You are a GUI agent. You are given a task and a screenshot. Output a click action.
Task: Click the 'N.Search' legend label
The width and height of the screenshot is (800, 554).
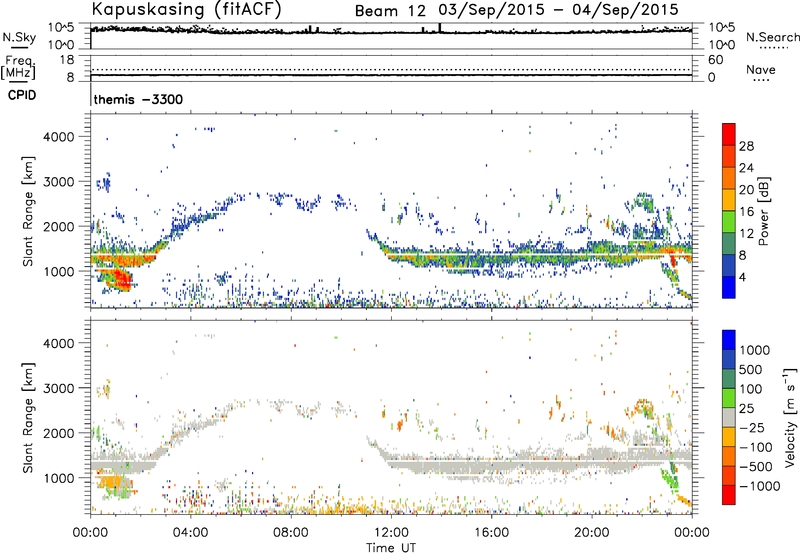tap(772, 37)
